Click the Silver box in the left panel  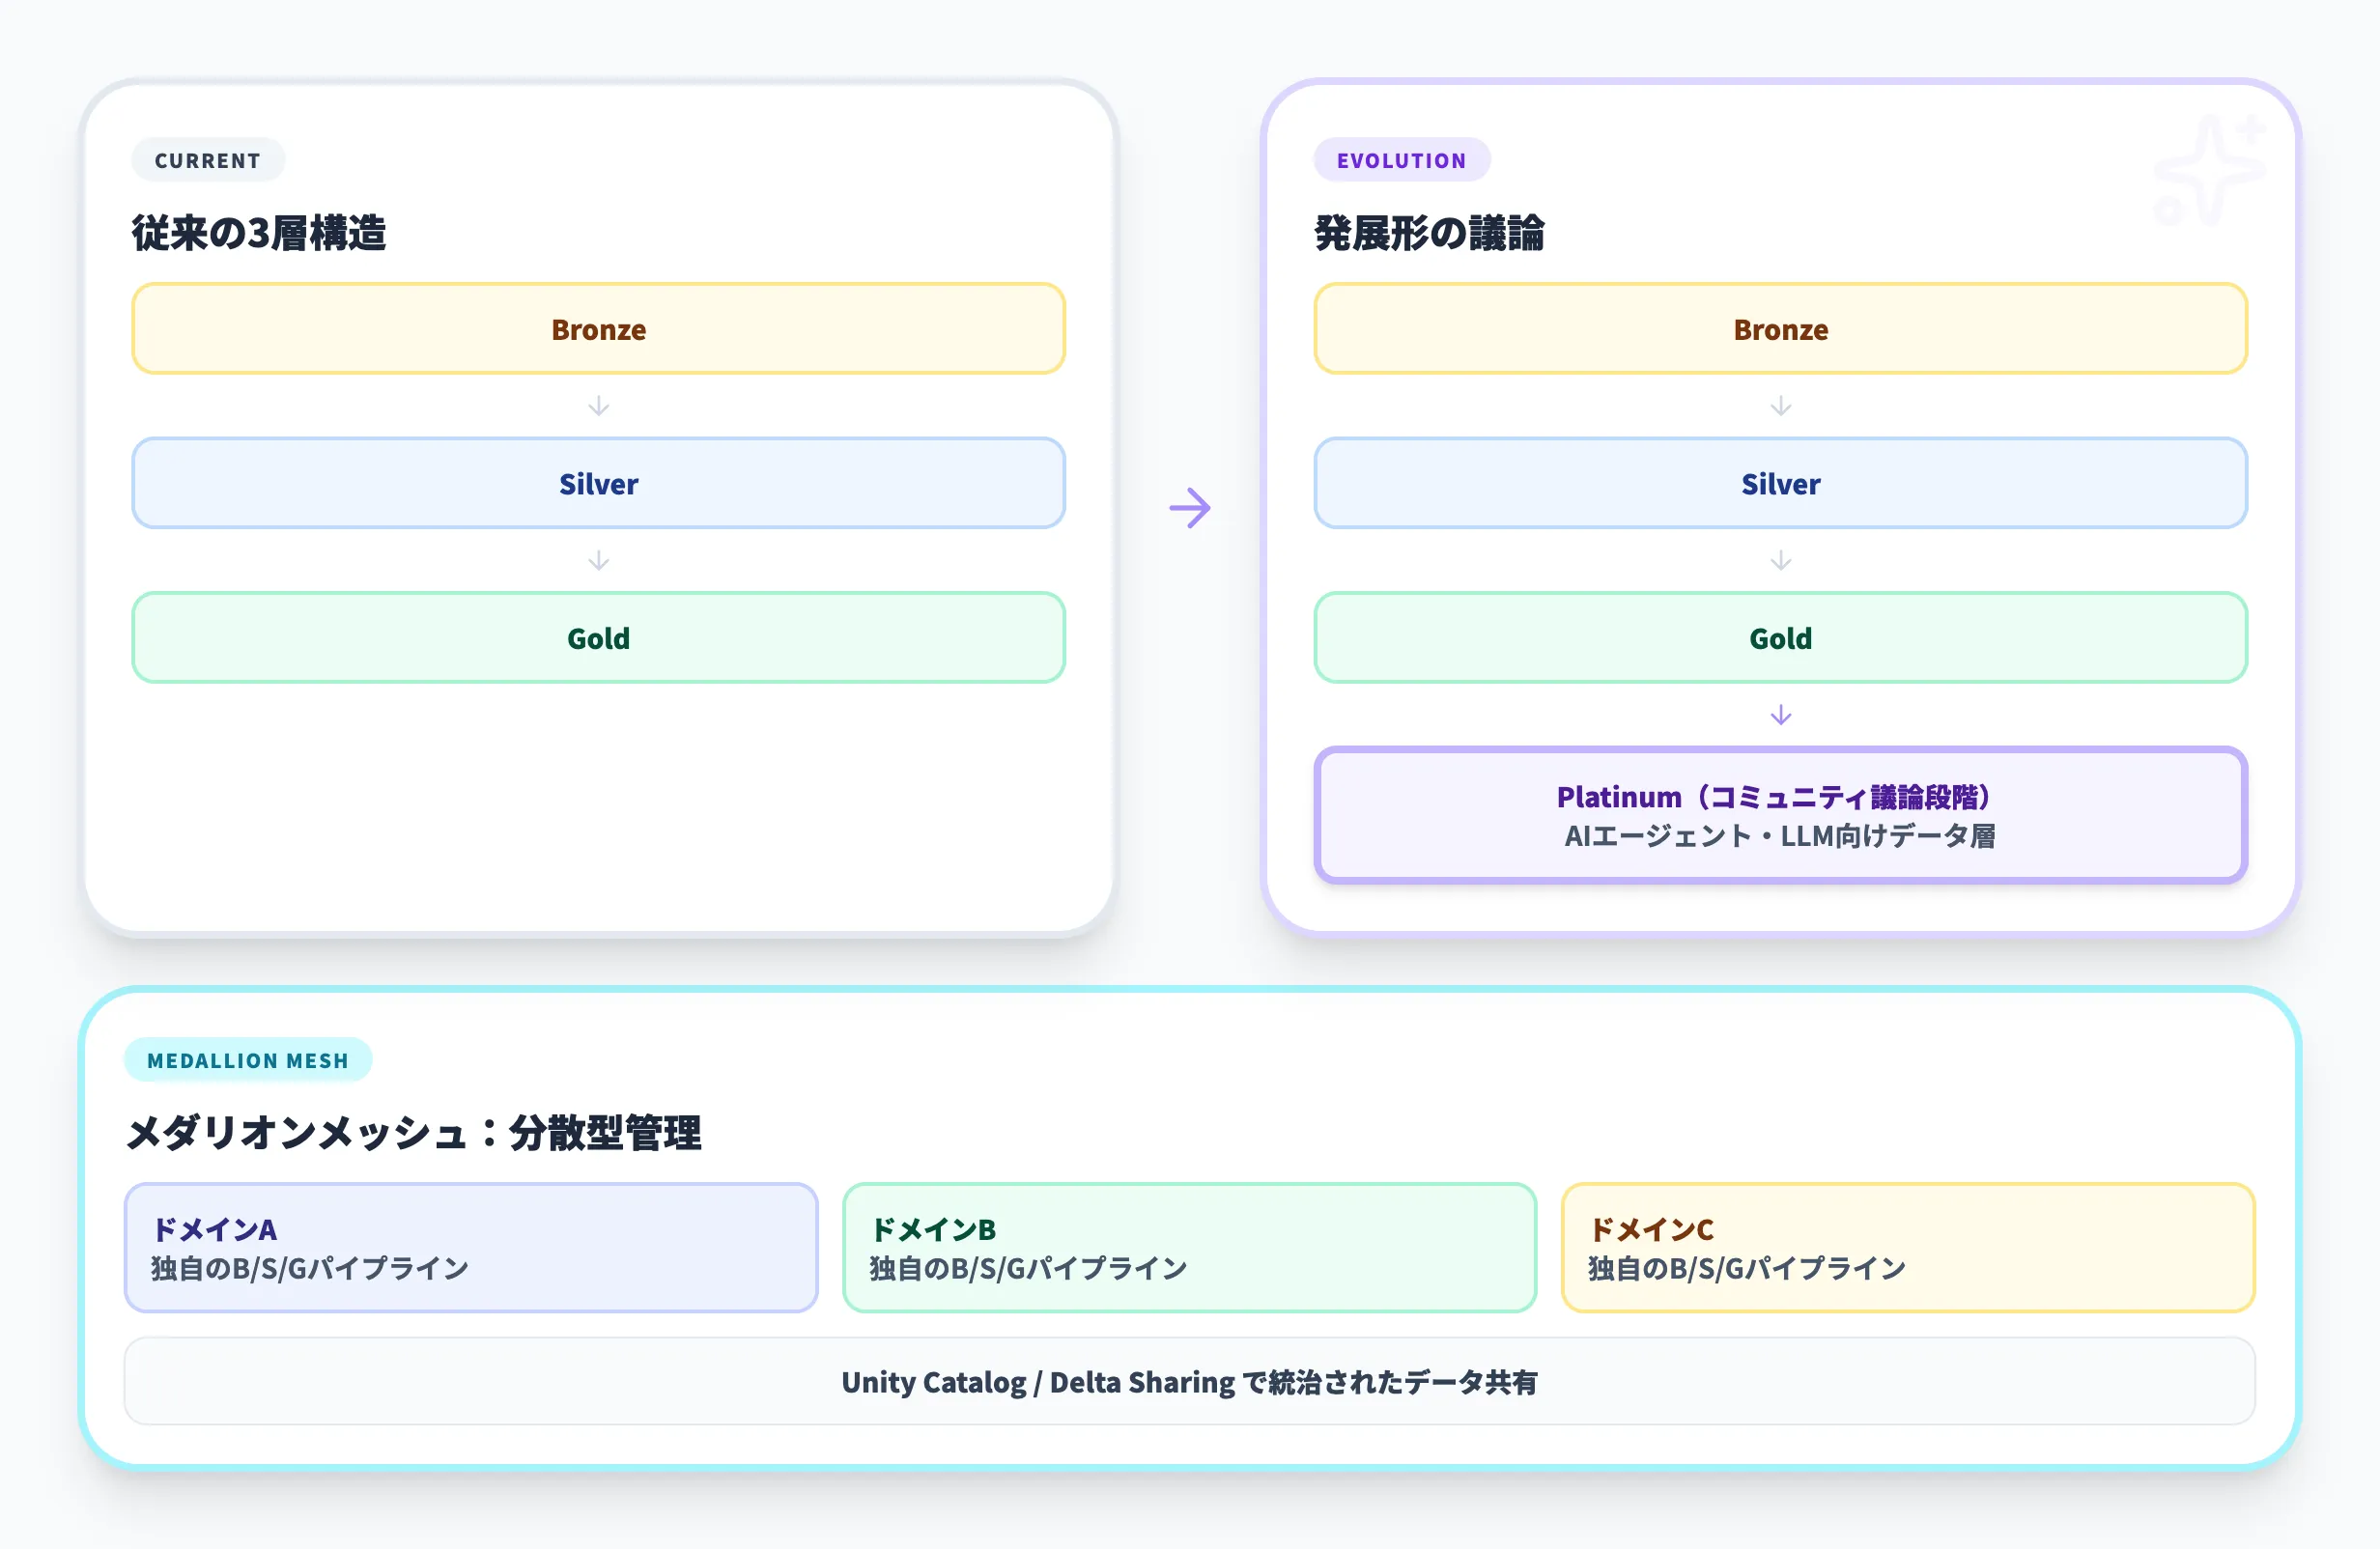point(598,483)
